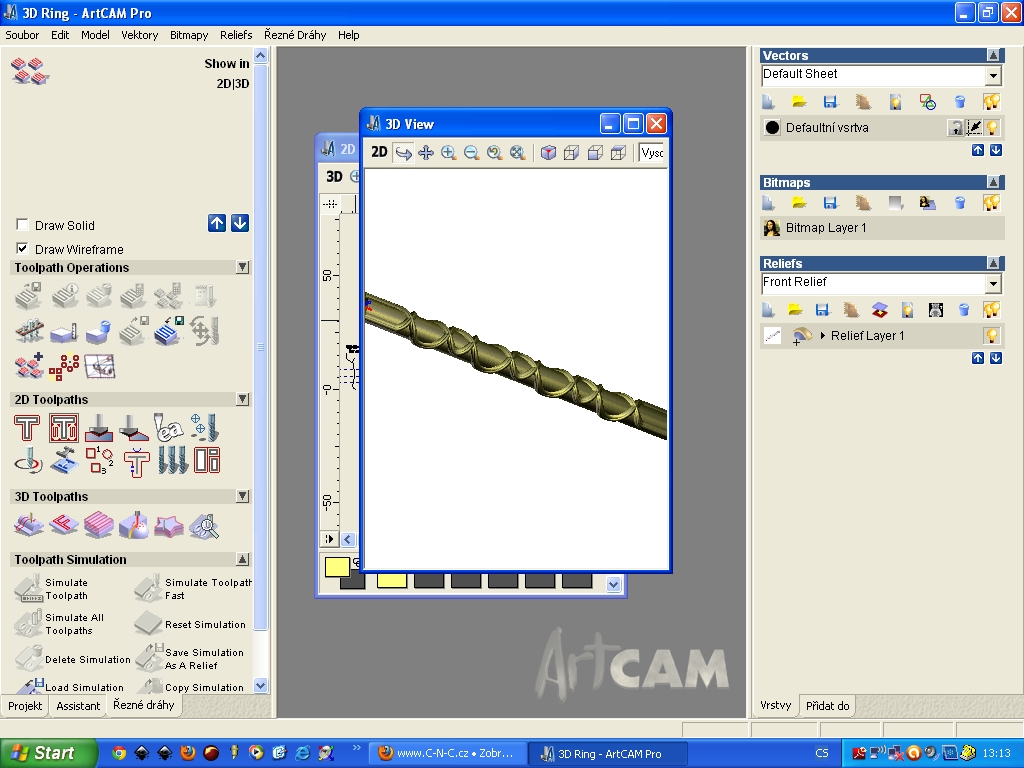
Task: Toggle the lock on Defaultní vsrtva layer
Action: (955, 128)
